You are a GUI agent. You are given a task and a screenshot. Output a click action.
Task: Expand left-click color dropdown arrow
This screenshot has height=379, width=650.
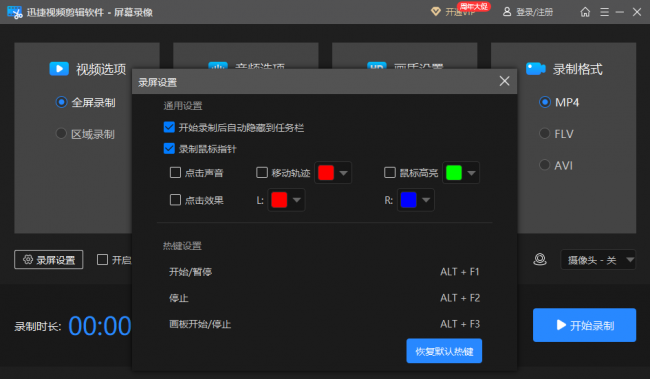(x=297, y=200)
